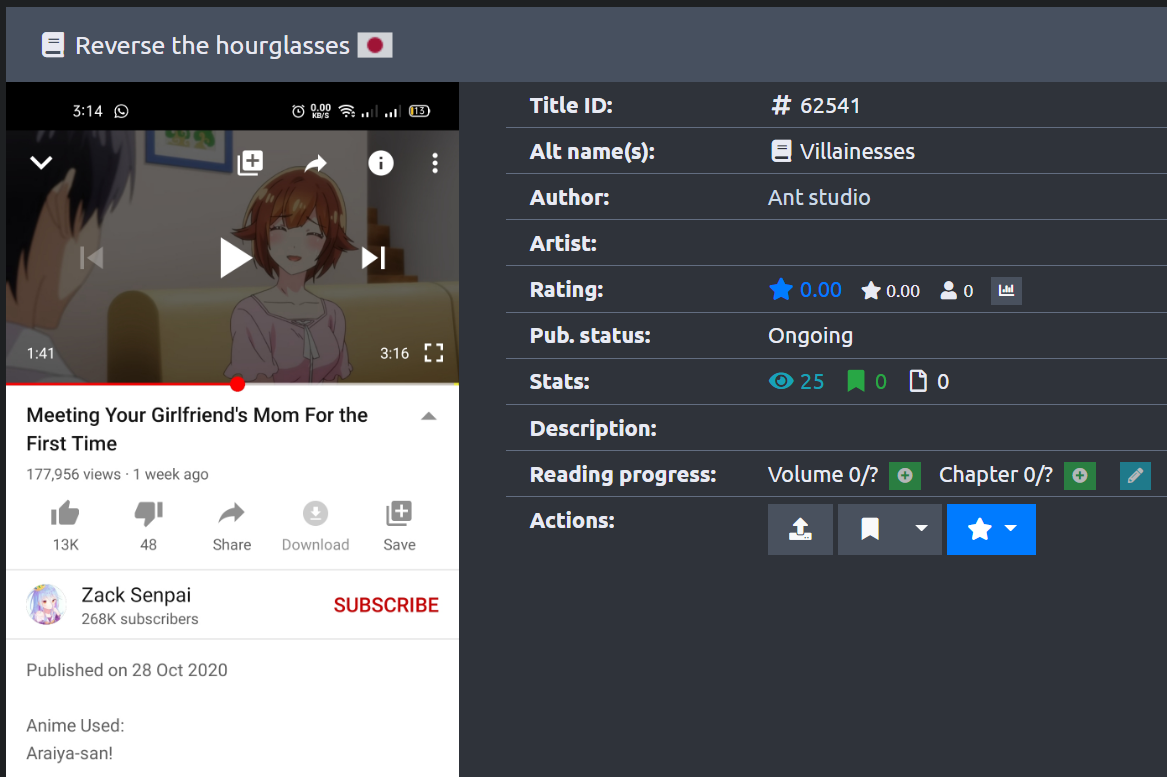Screen dimensions: 1167x777
Task: Edit reading progress with pencil icon
Action: pyautogui.click(x=1135, y=476)
